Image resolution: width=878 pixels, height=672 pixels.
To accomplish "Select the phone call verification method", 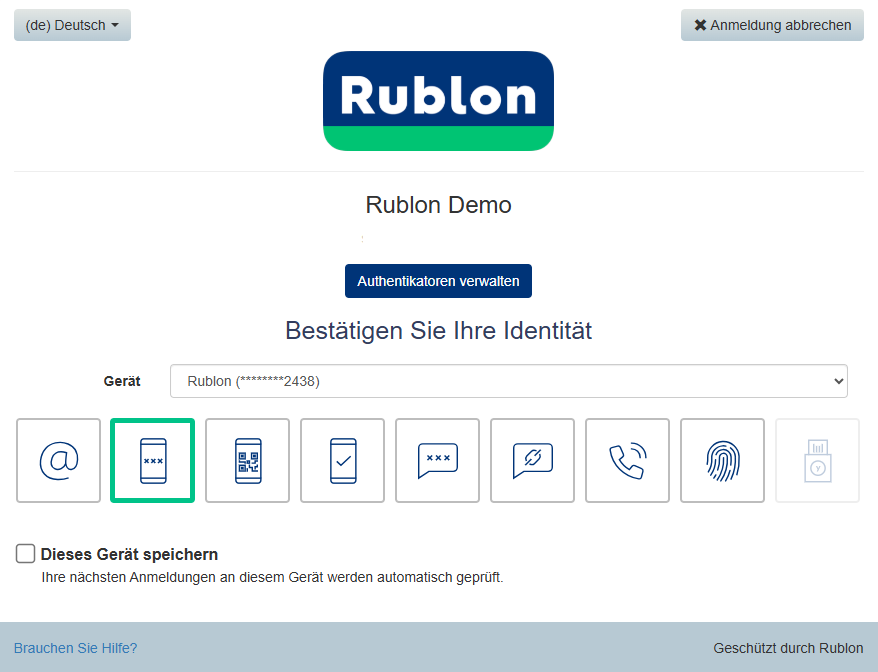I will [x=628, y=460].
